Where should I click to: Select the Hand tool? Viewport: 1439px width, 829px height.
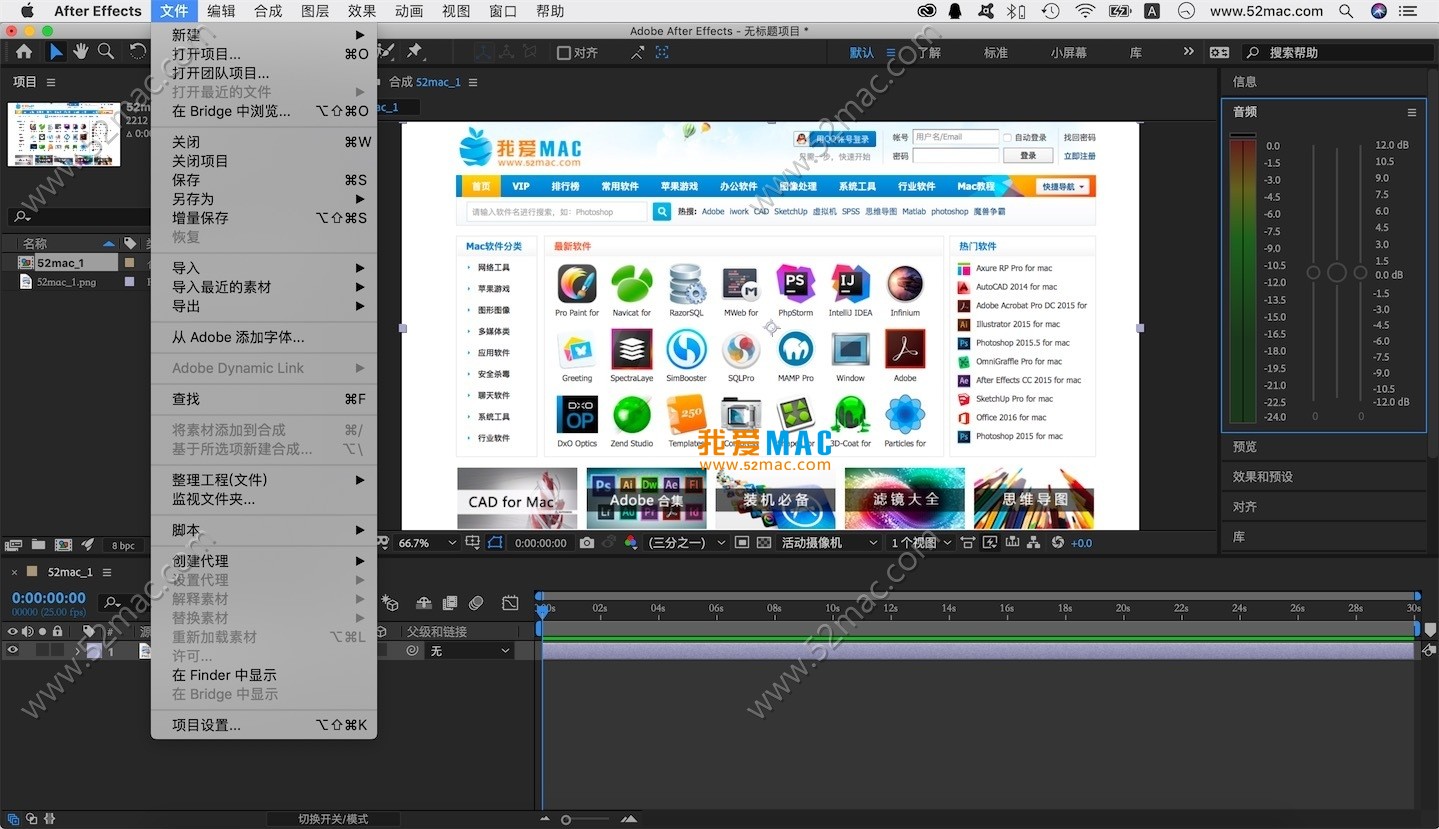point(80,52)
